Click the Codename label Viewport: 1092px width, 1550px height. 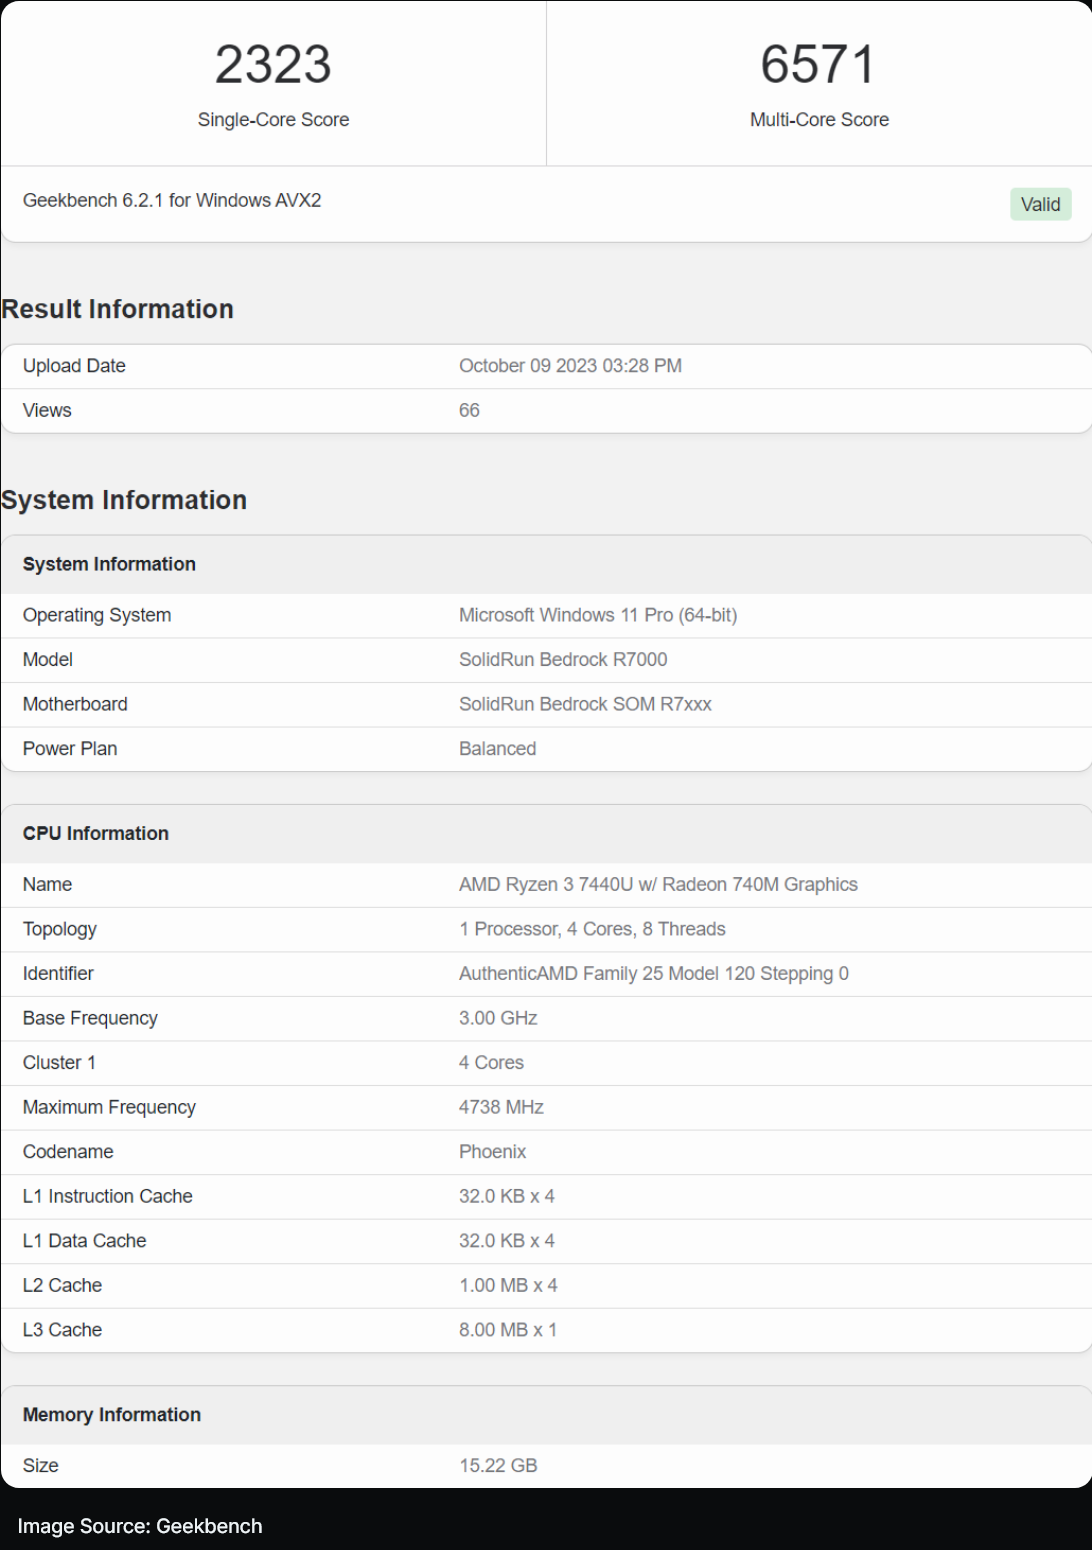click(68, 1151)
